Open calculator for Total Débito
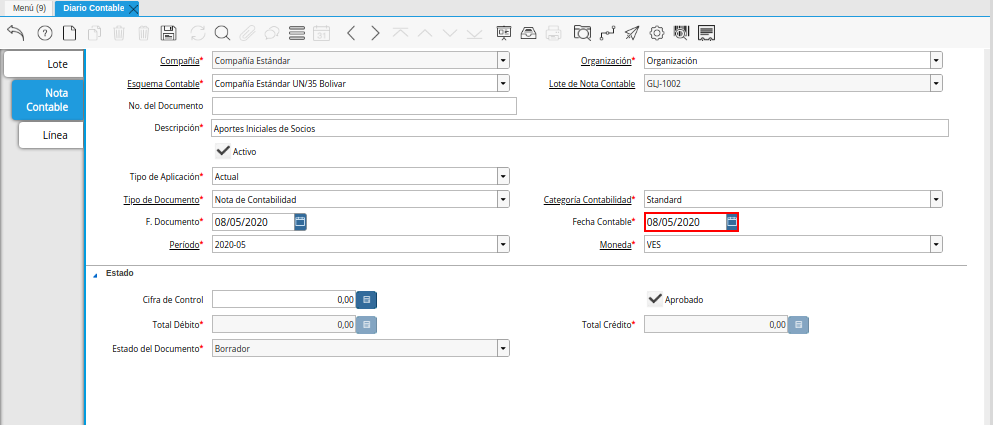The height and width of the screenshot is (425, 993). click(x=366, y=324)
